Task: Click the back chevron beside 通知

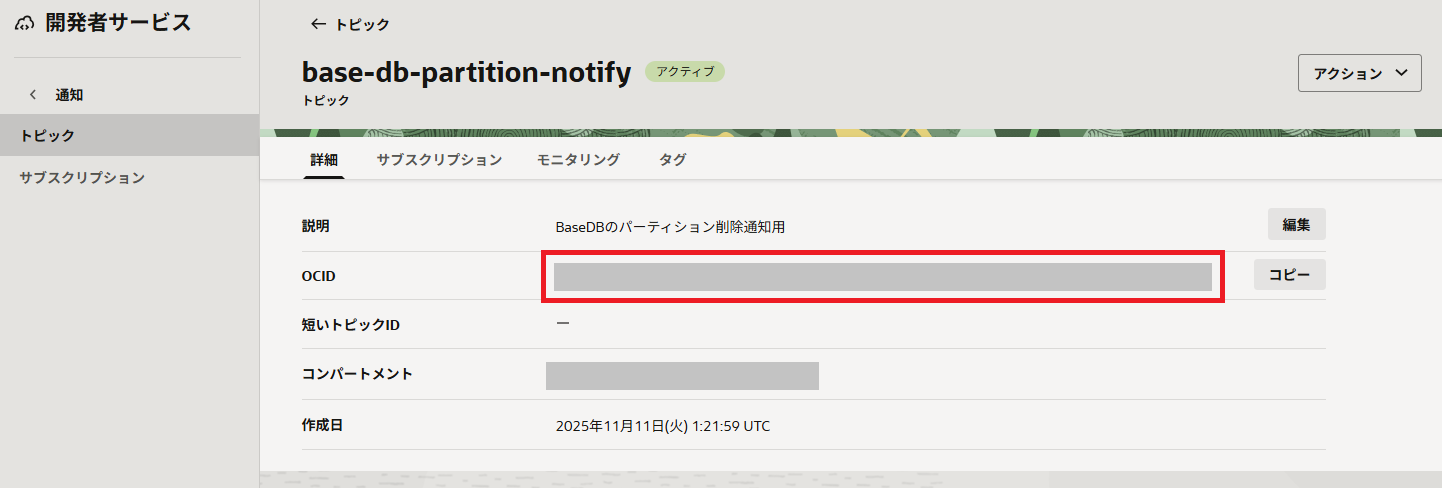Action: point(33,95)
